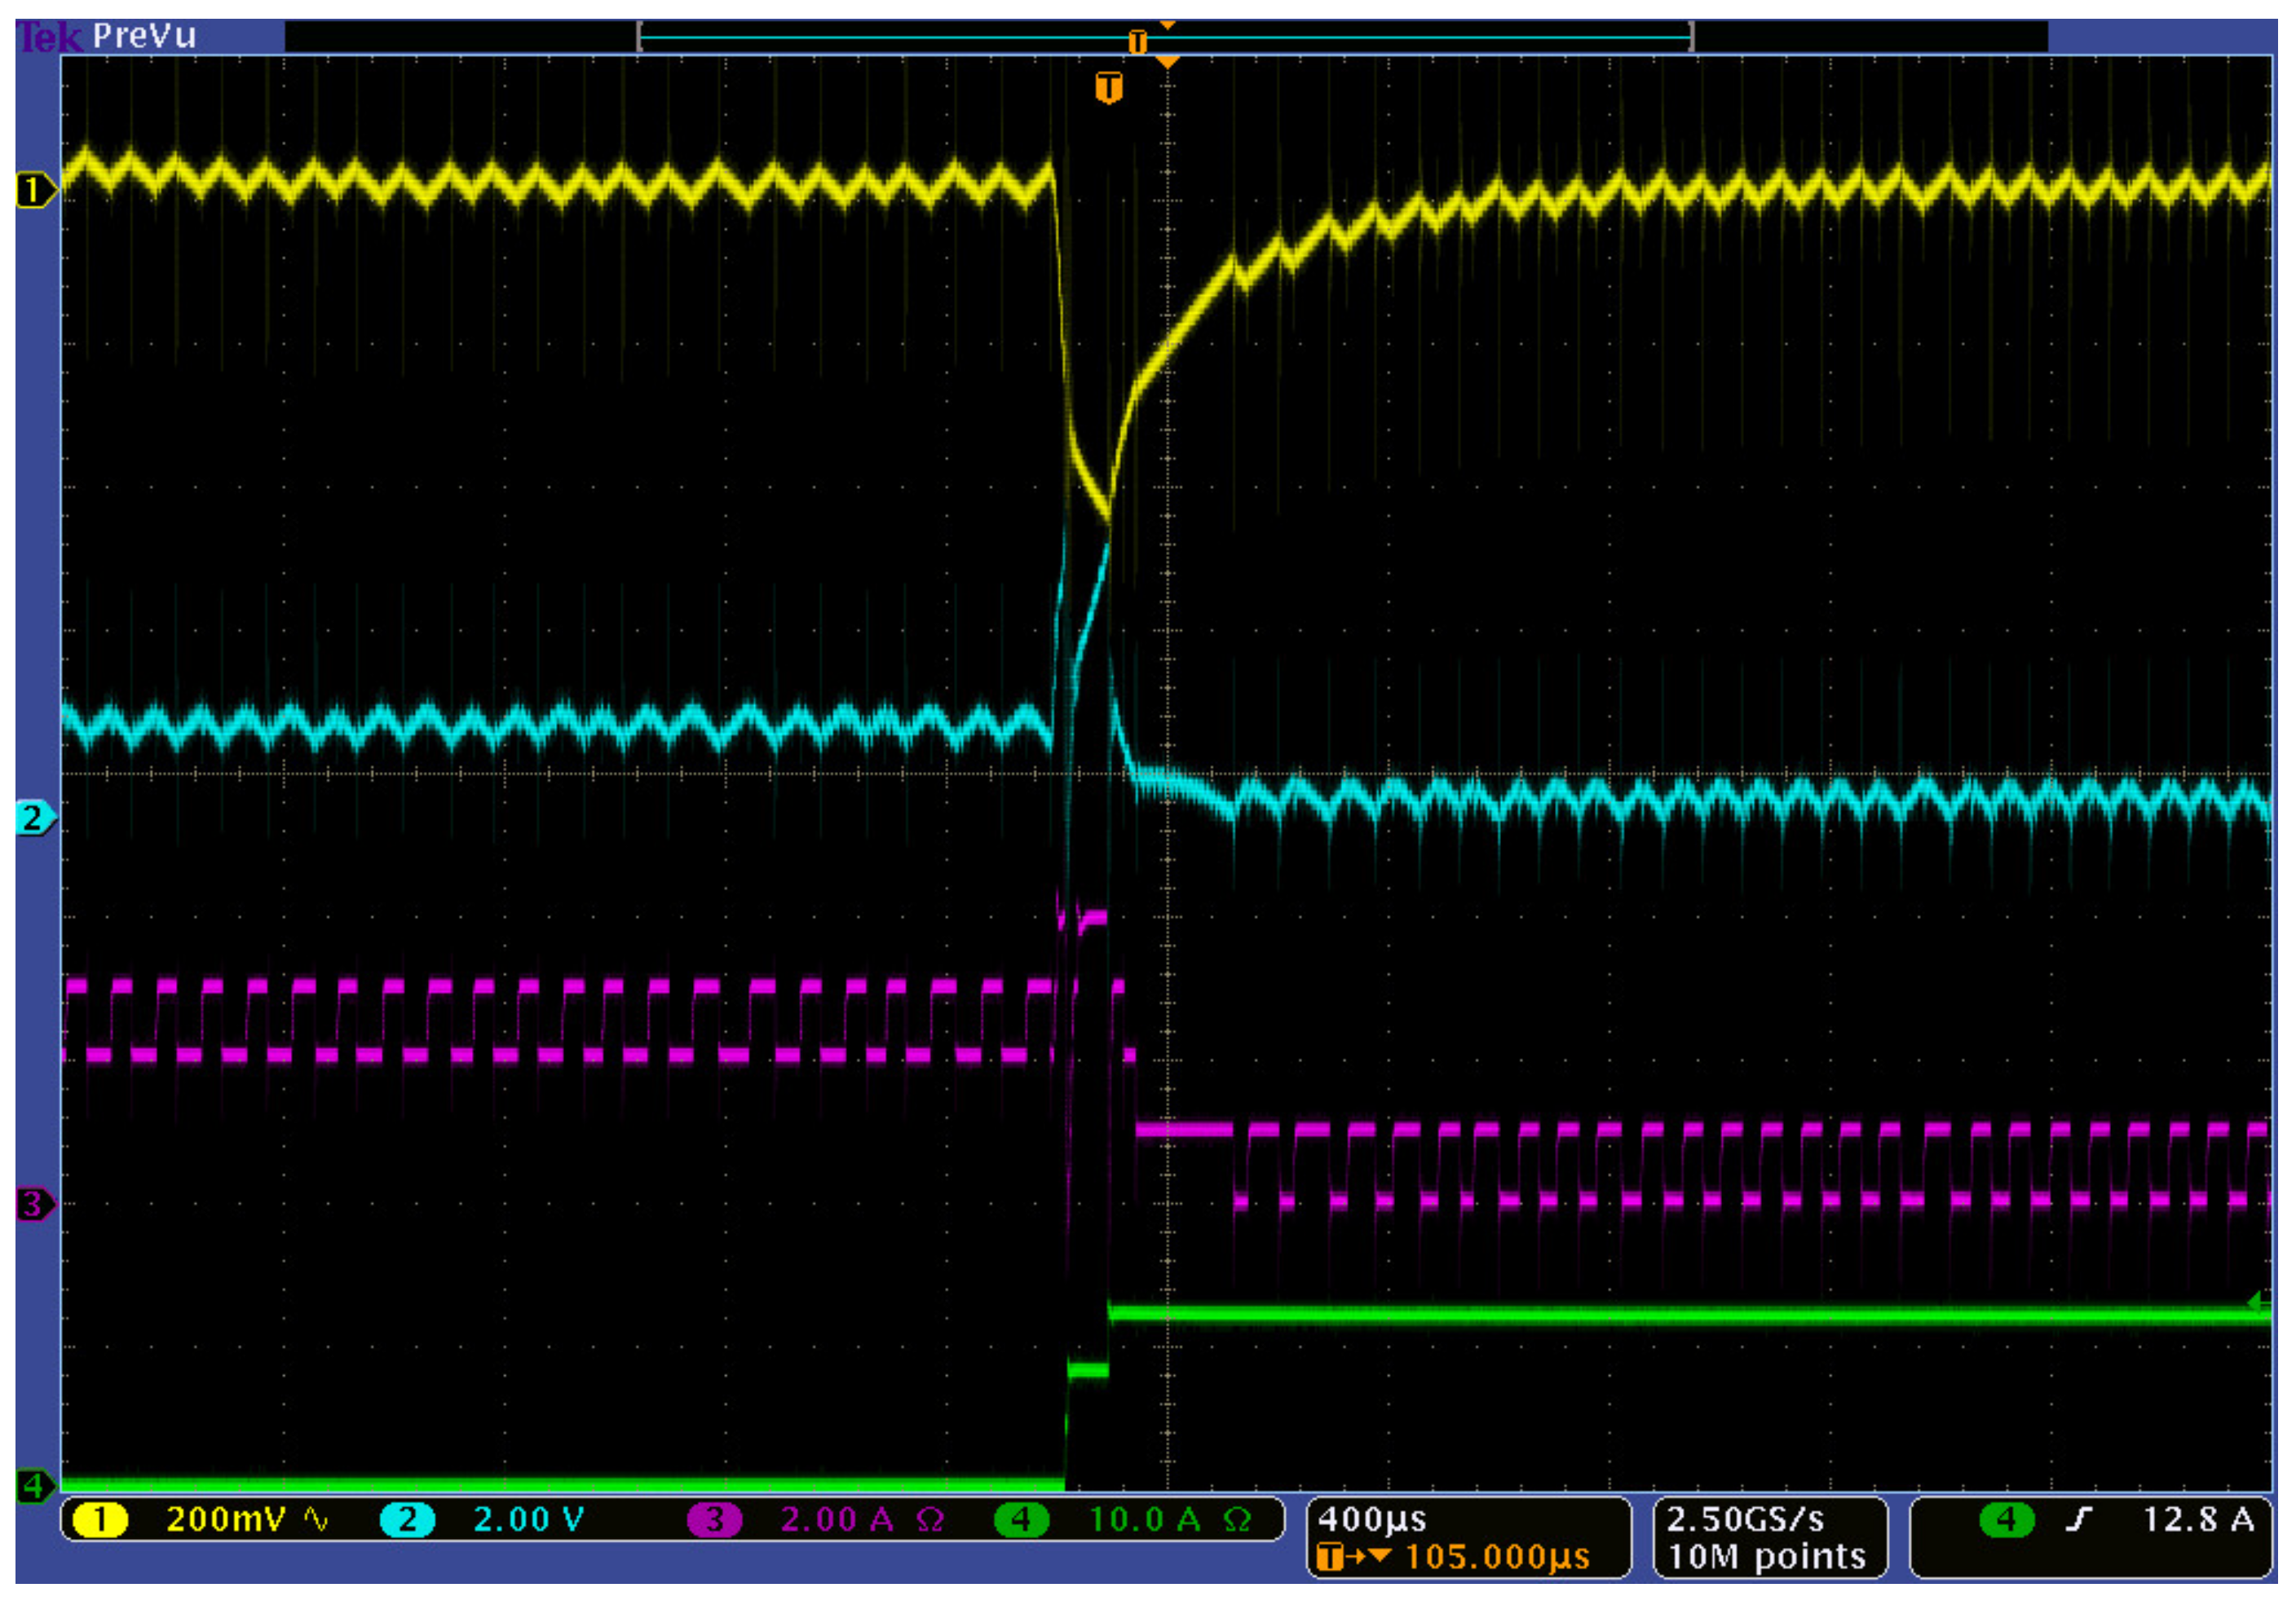This screenshot has width=2296, height=1601.
Task: Open the 2.50GS/s sample rate readout
Action: [x=1745, y=1519]
